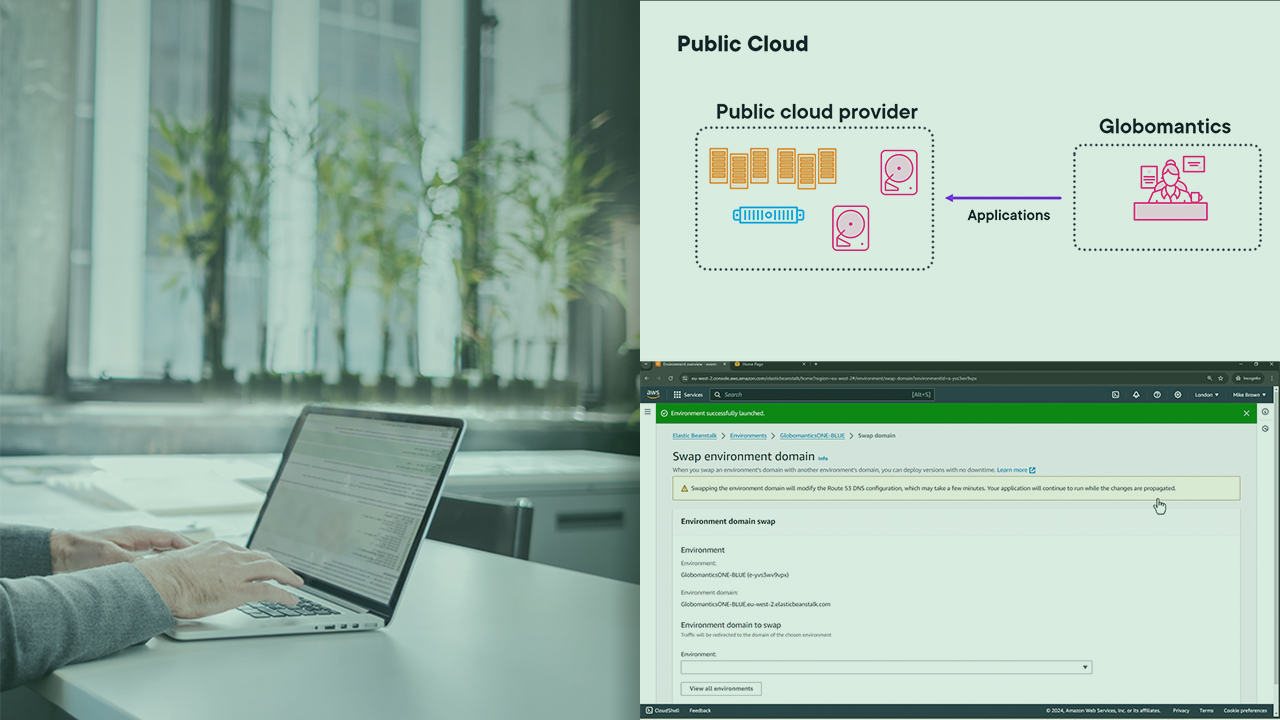Open the Mike Brown account menu

click(x=1249, y=395)
